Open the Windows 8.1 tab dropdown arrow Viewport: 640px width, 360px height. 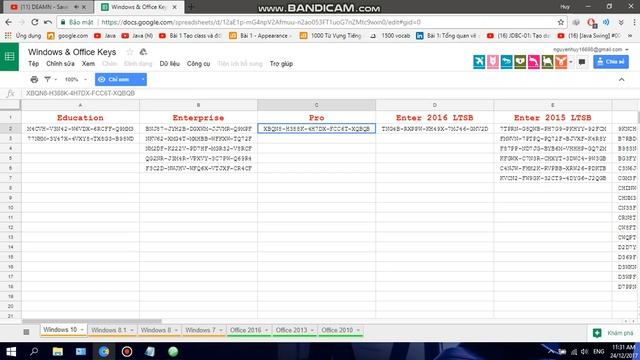tap(132, 330)
